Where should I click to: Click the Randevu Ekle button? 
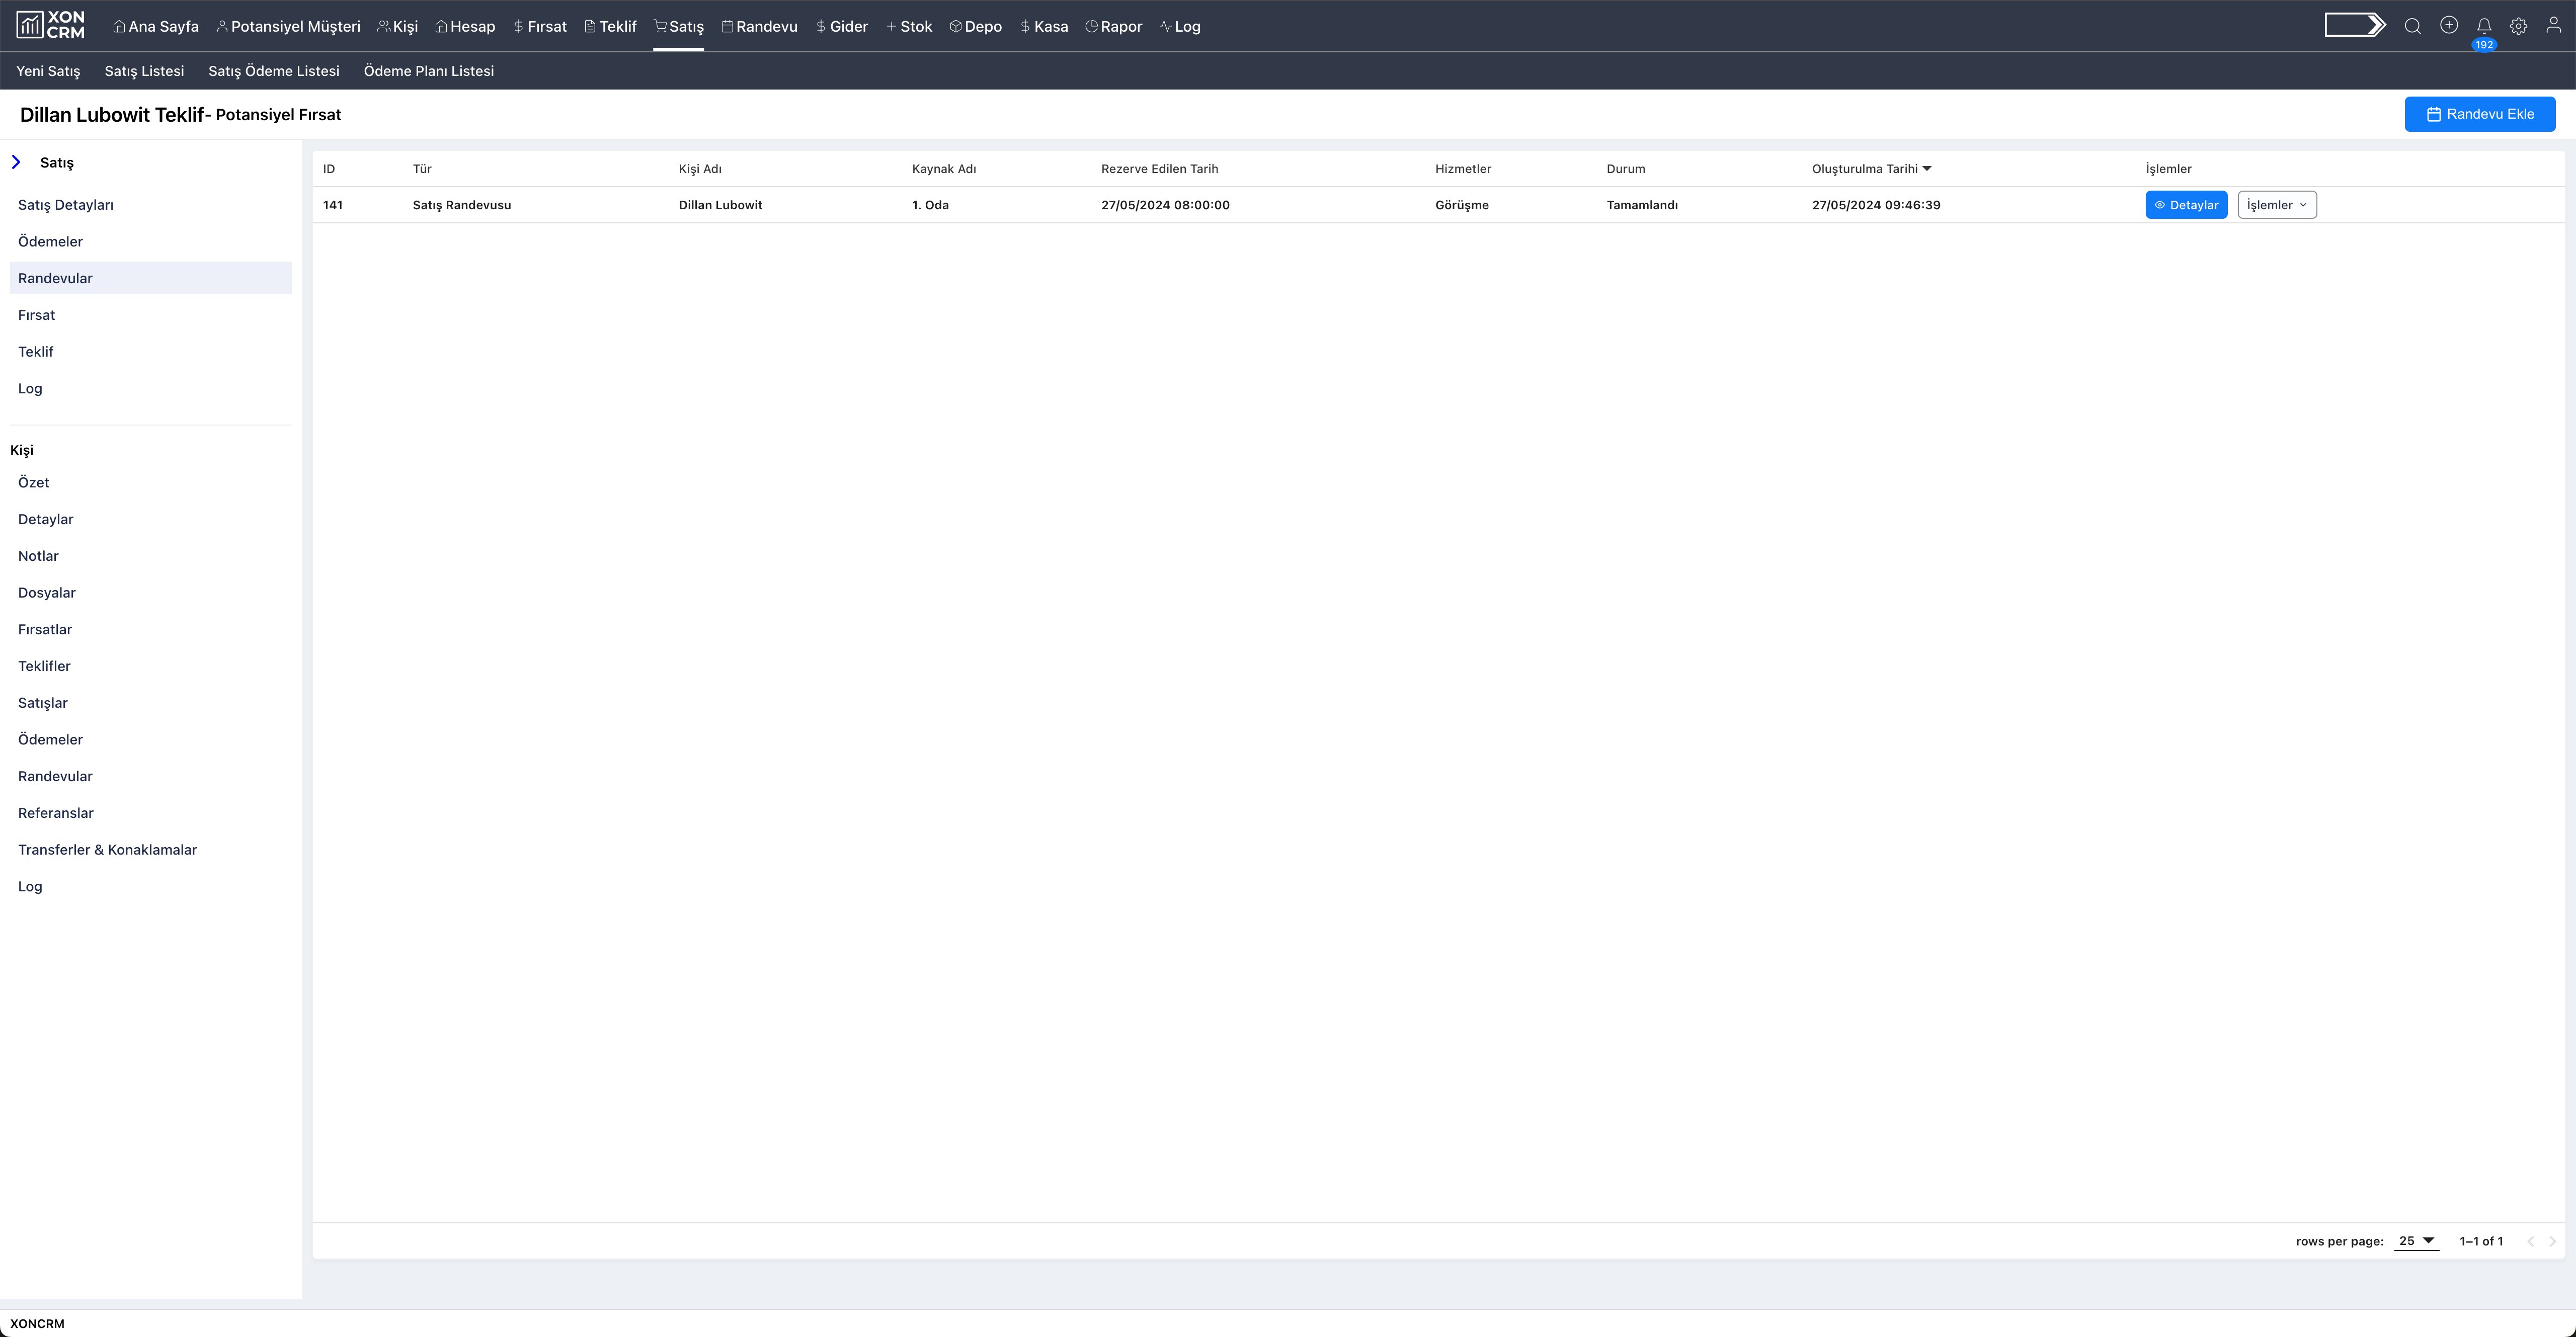2479,114
